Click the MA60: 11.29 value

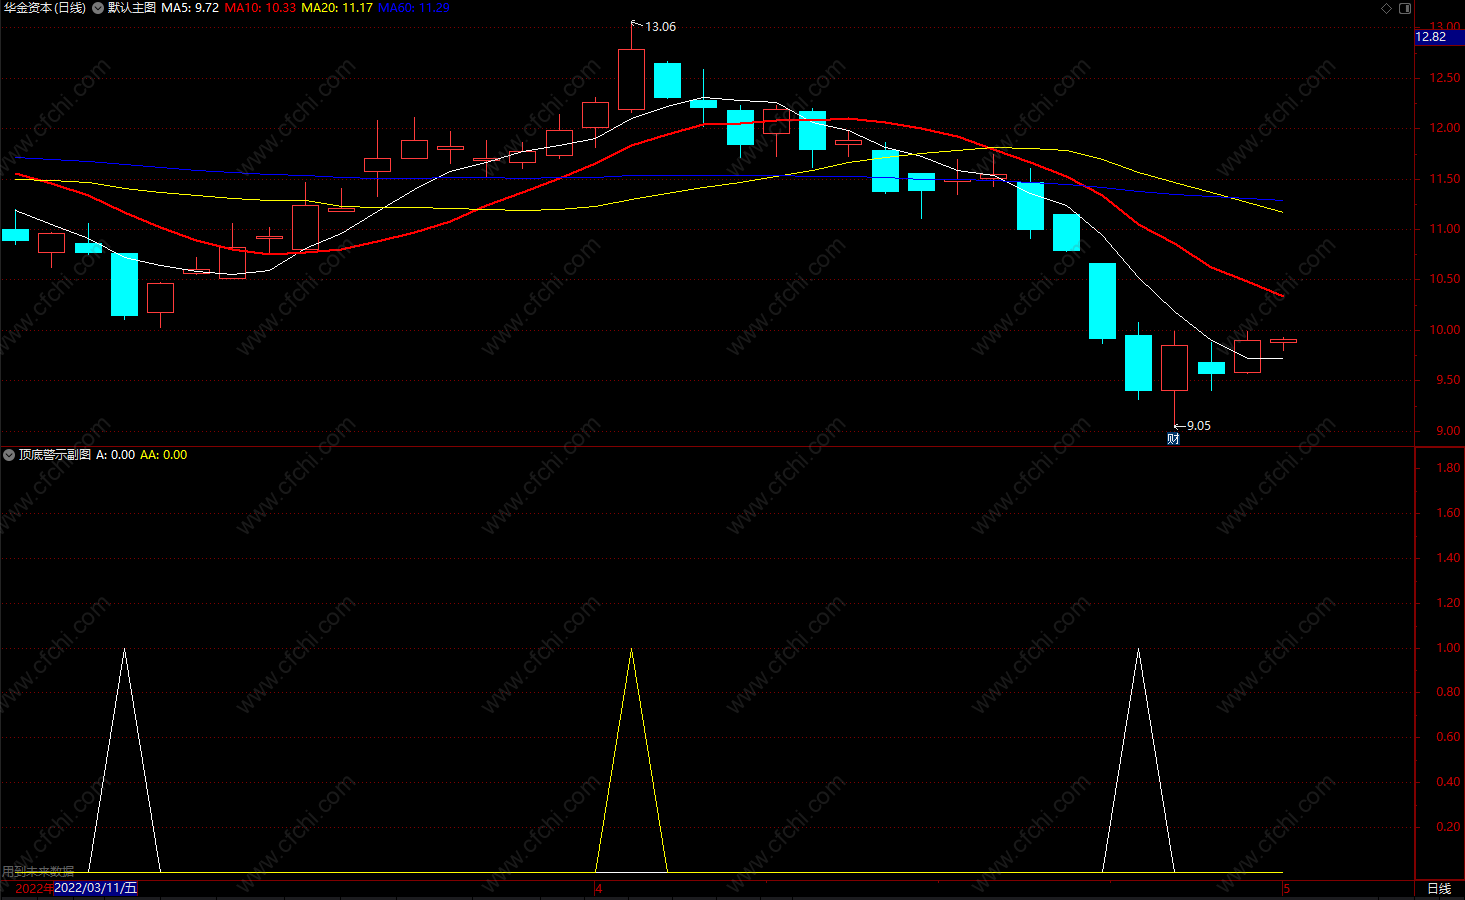tap(414, 8)
